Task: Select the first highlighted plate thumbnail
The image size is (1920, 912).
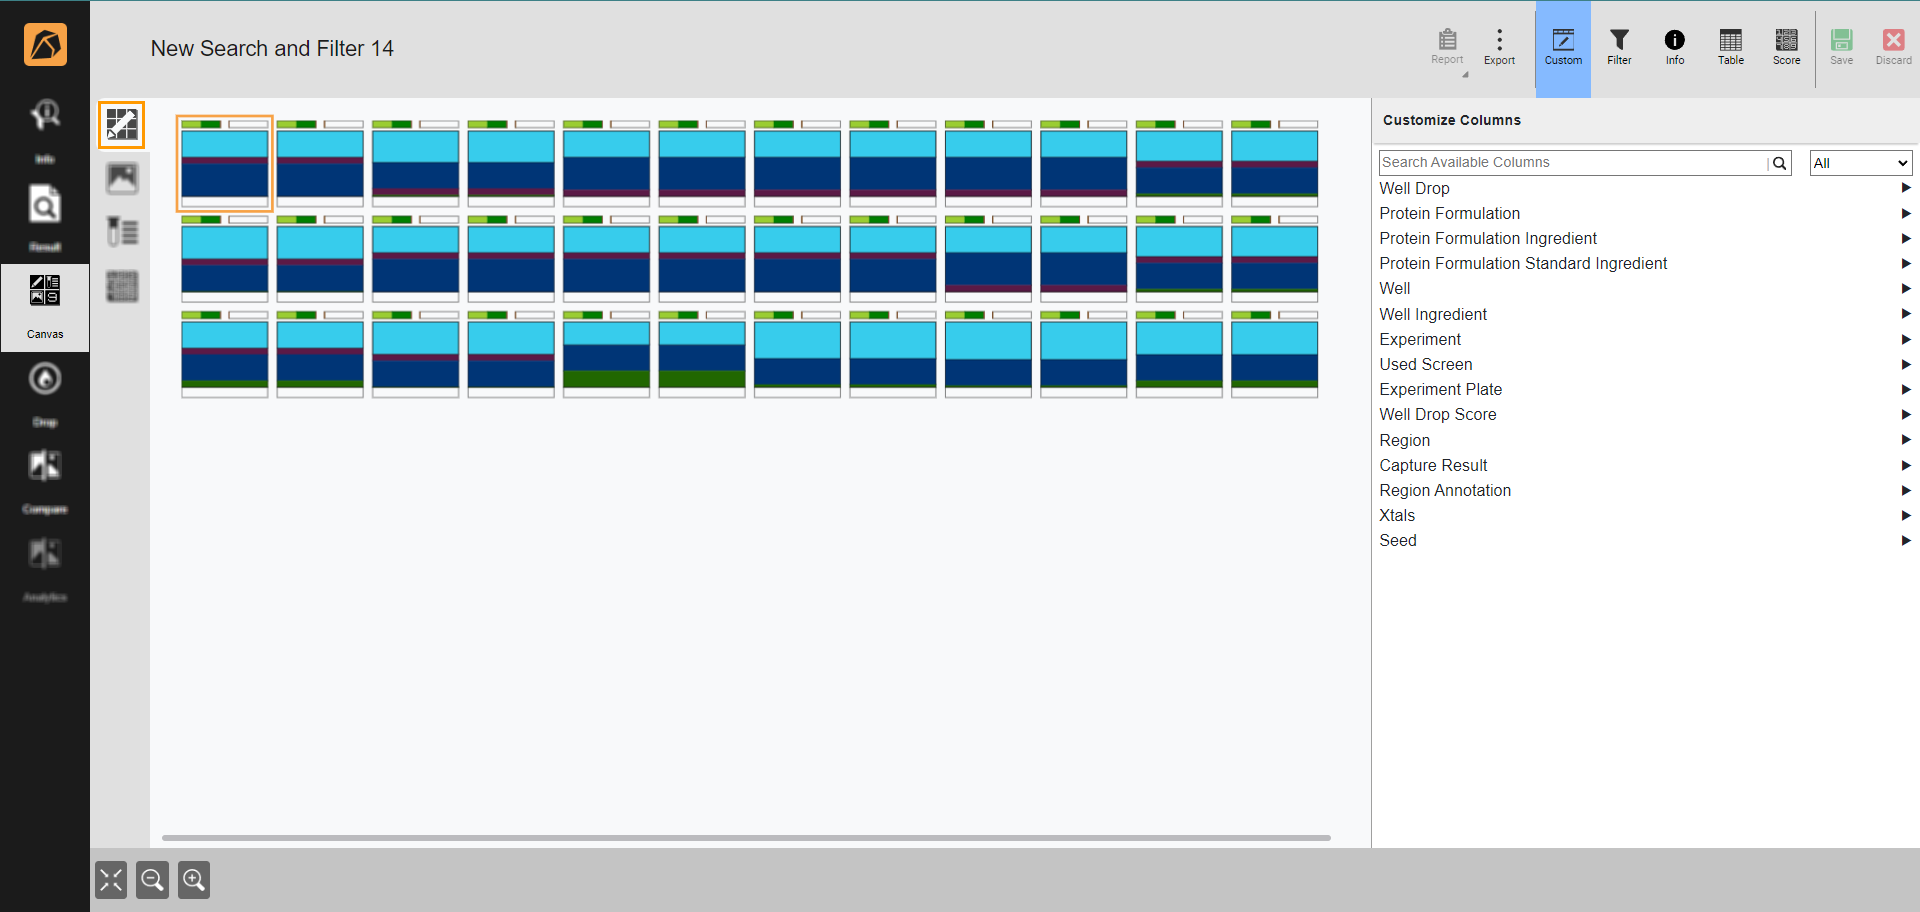Action: coord(224,163)
